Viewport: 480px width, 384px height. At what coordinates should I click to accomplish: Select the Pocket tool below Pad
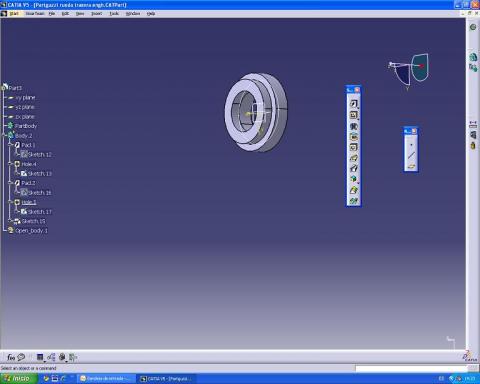click(353, 115)
